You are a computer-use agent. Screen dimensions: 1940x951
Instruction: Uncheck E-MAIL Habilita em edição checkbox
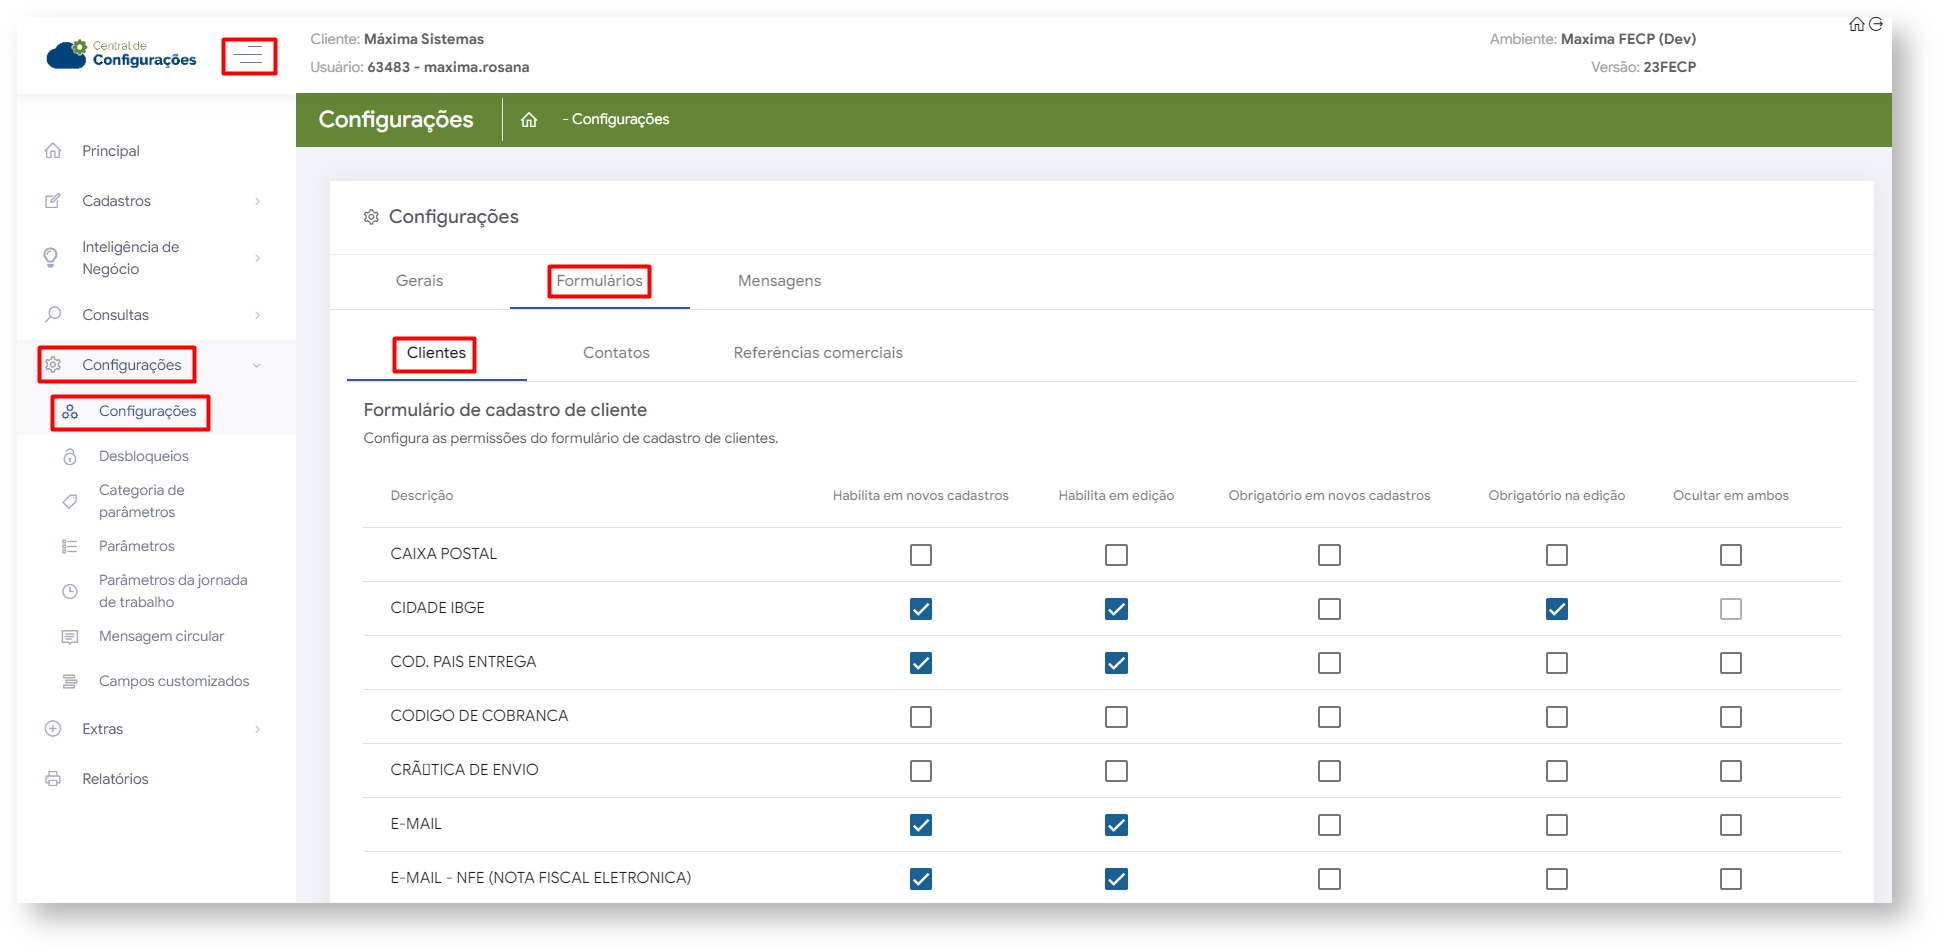click(x=1116, y=825)
